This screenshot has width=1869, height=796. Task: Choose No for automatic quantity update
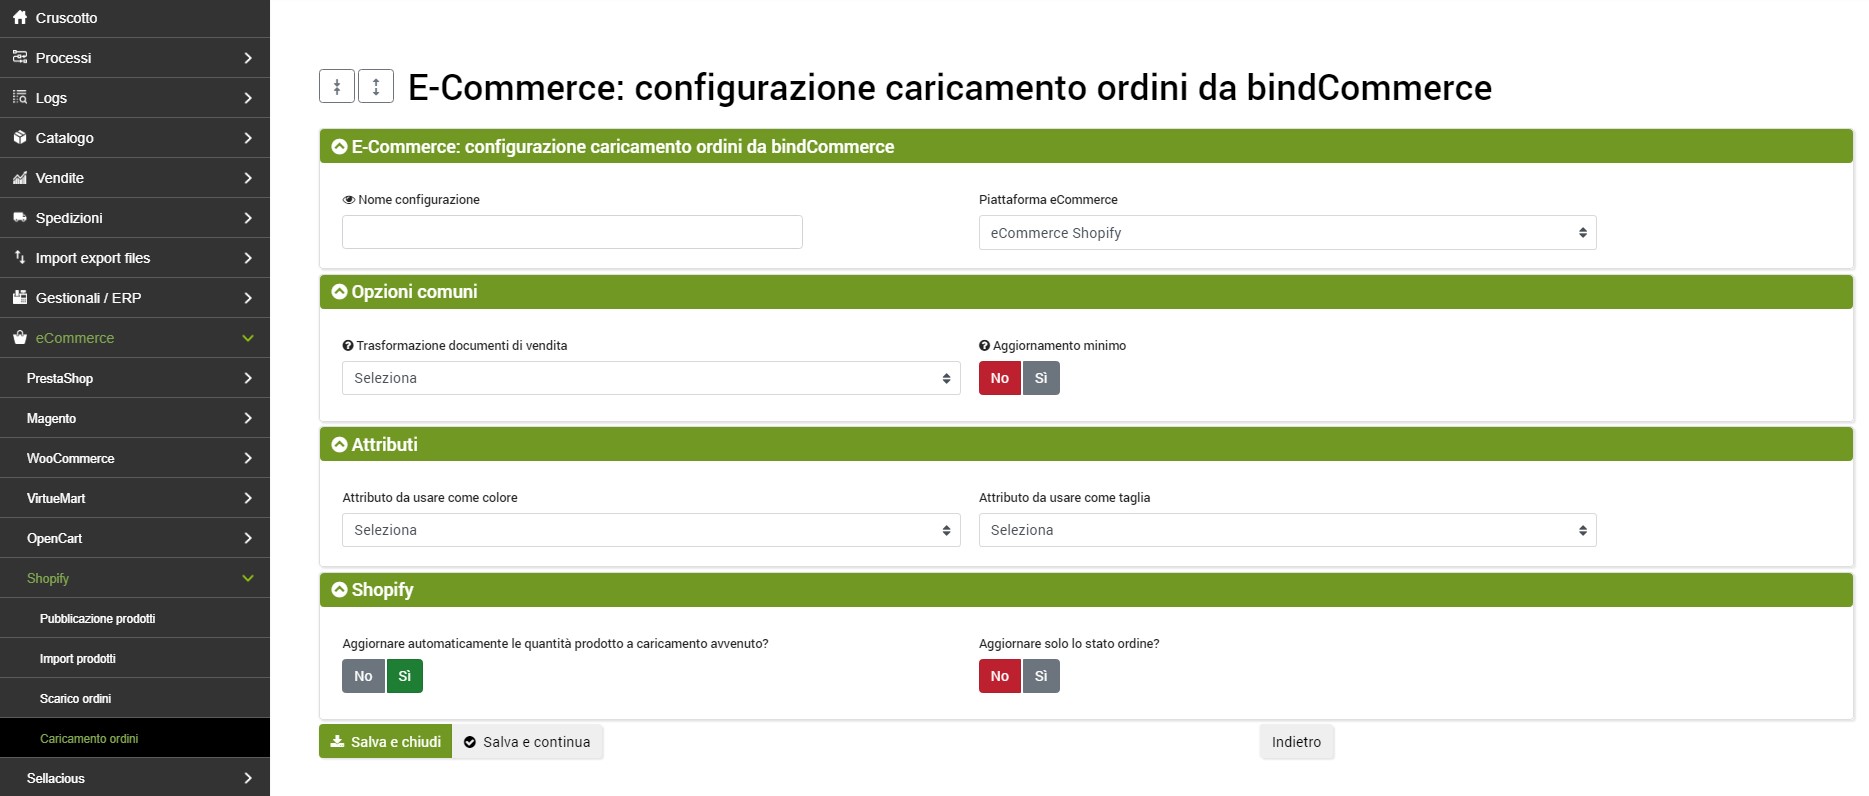(x=363, y=676)
